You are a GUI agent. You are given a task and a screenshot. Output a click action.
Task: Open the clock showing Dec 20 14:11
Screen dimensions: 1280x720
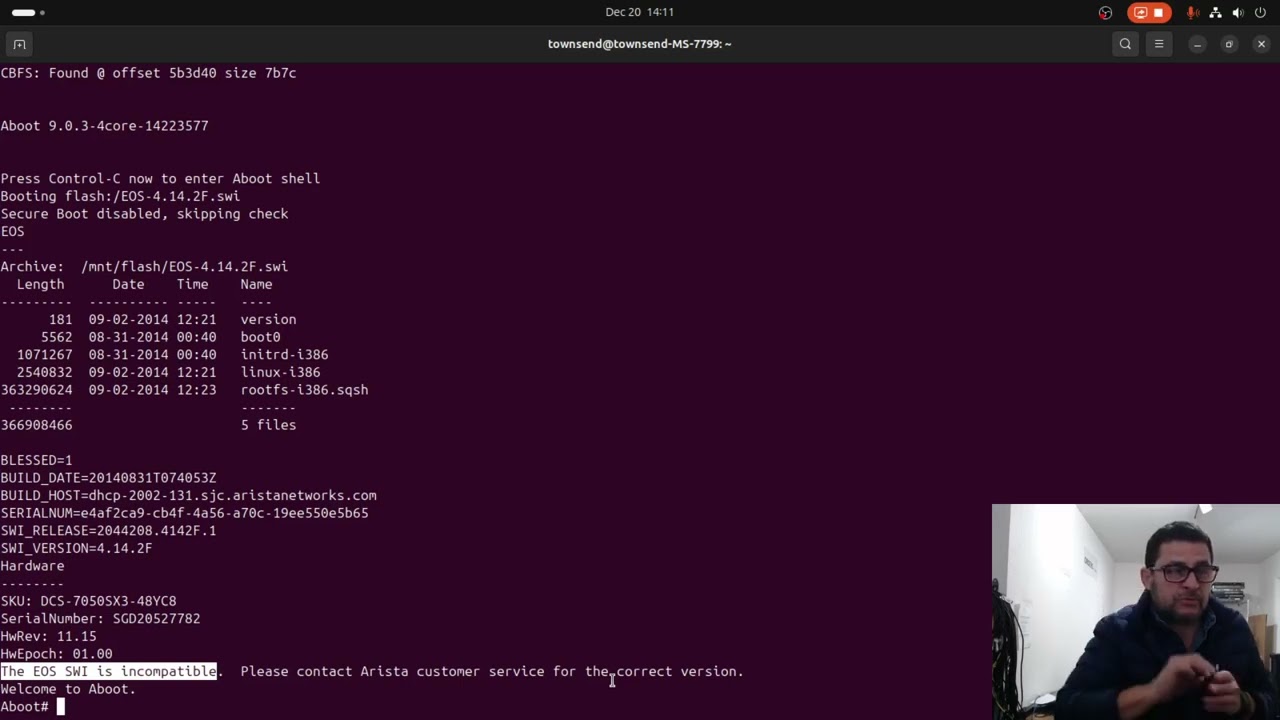[639, 12]
